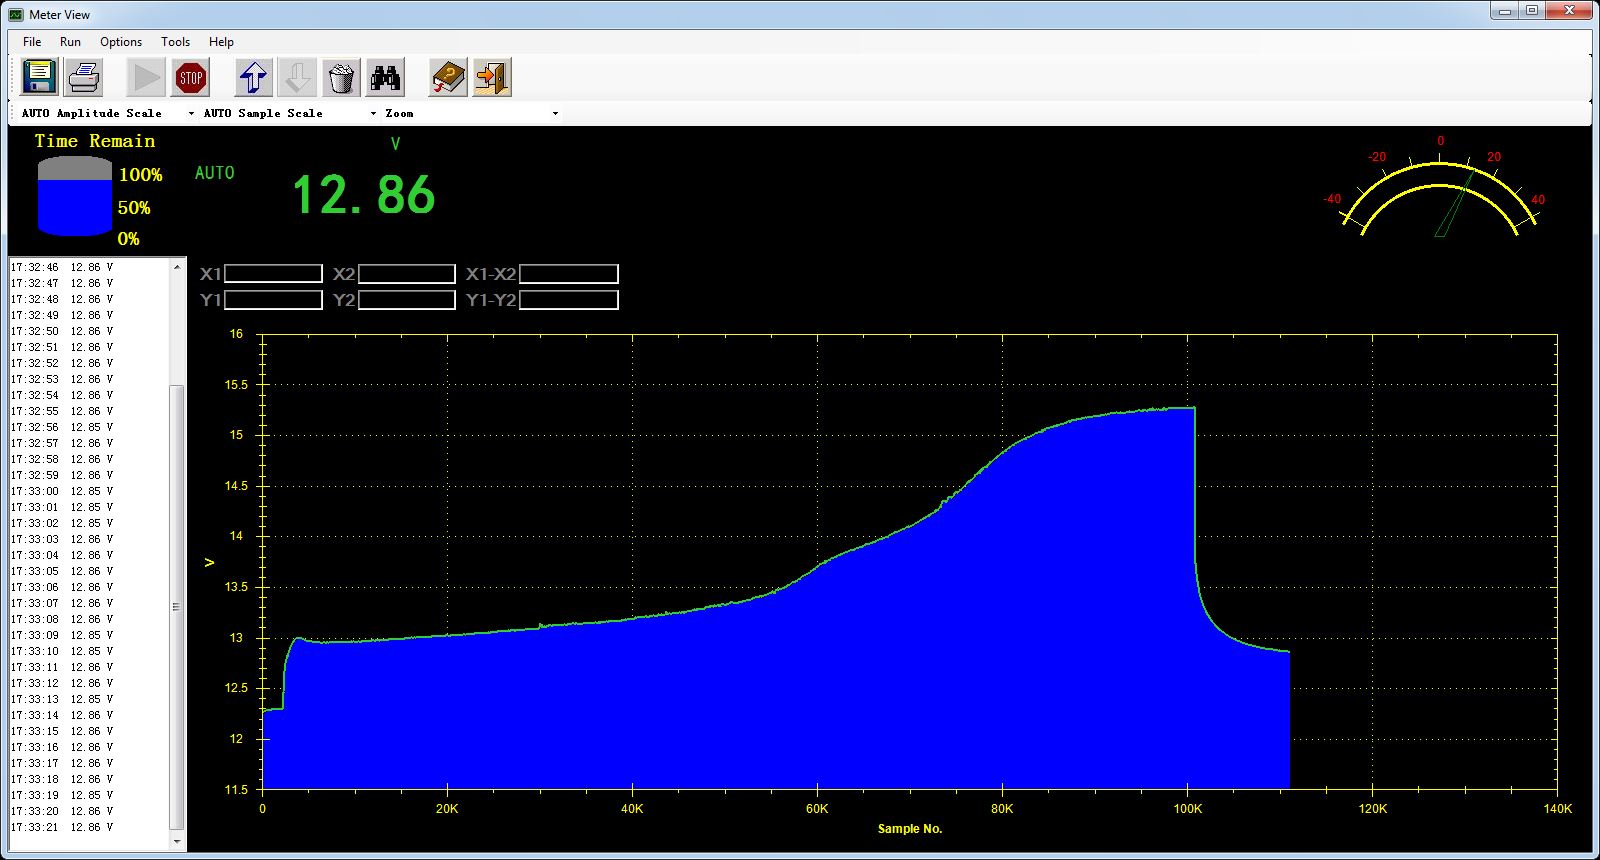Open the Tools menu
This screenshot has width=1600, height=860.
coord(175,42)
